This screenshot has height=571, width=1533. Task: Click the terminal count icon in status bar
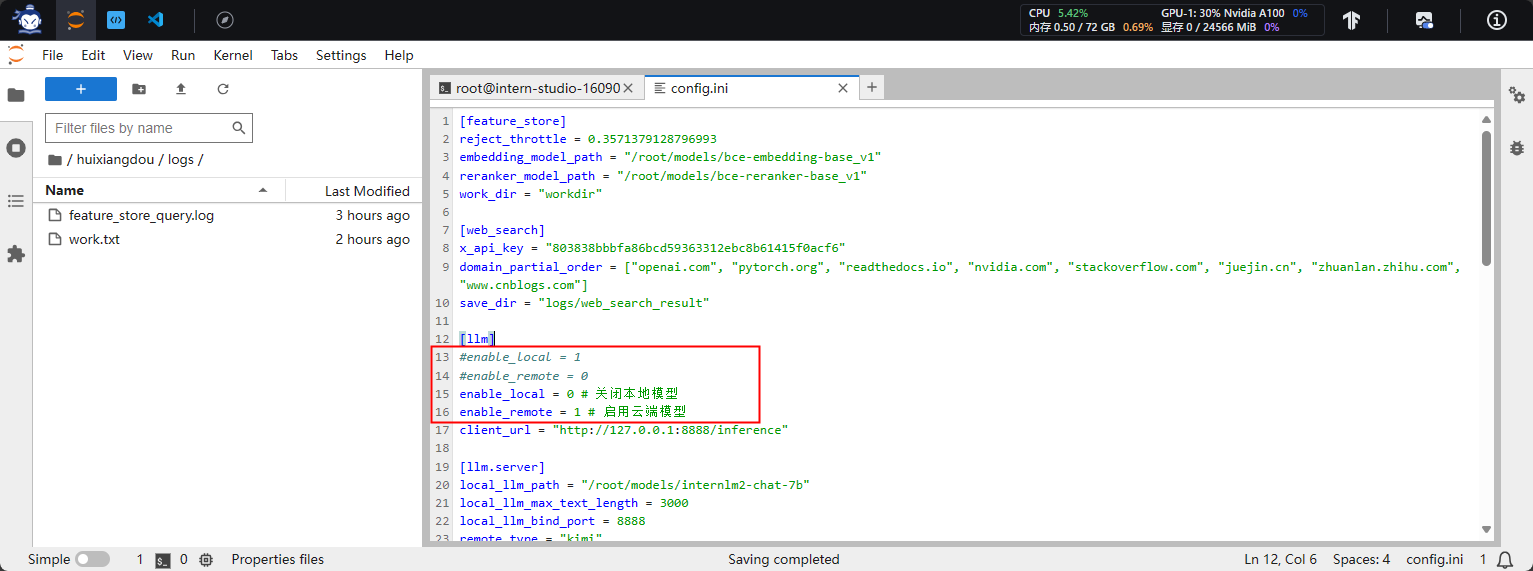point(163,560)
